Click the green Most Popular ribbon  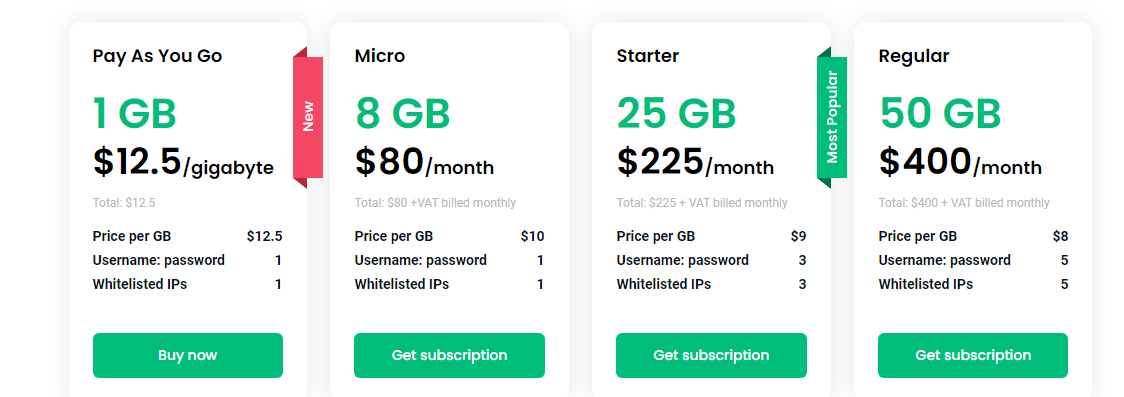tap(832, 118)
